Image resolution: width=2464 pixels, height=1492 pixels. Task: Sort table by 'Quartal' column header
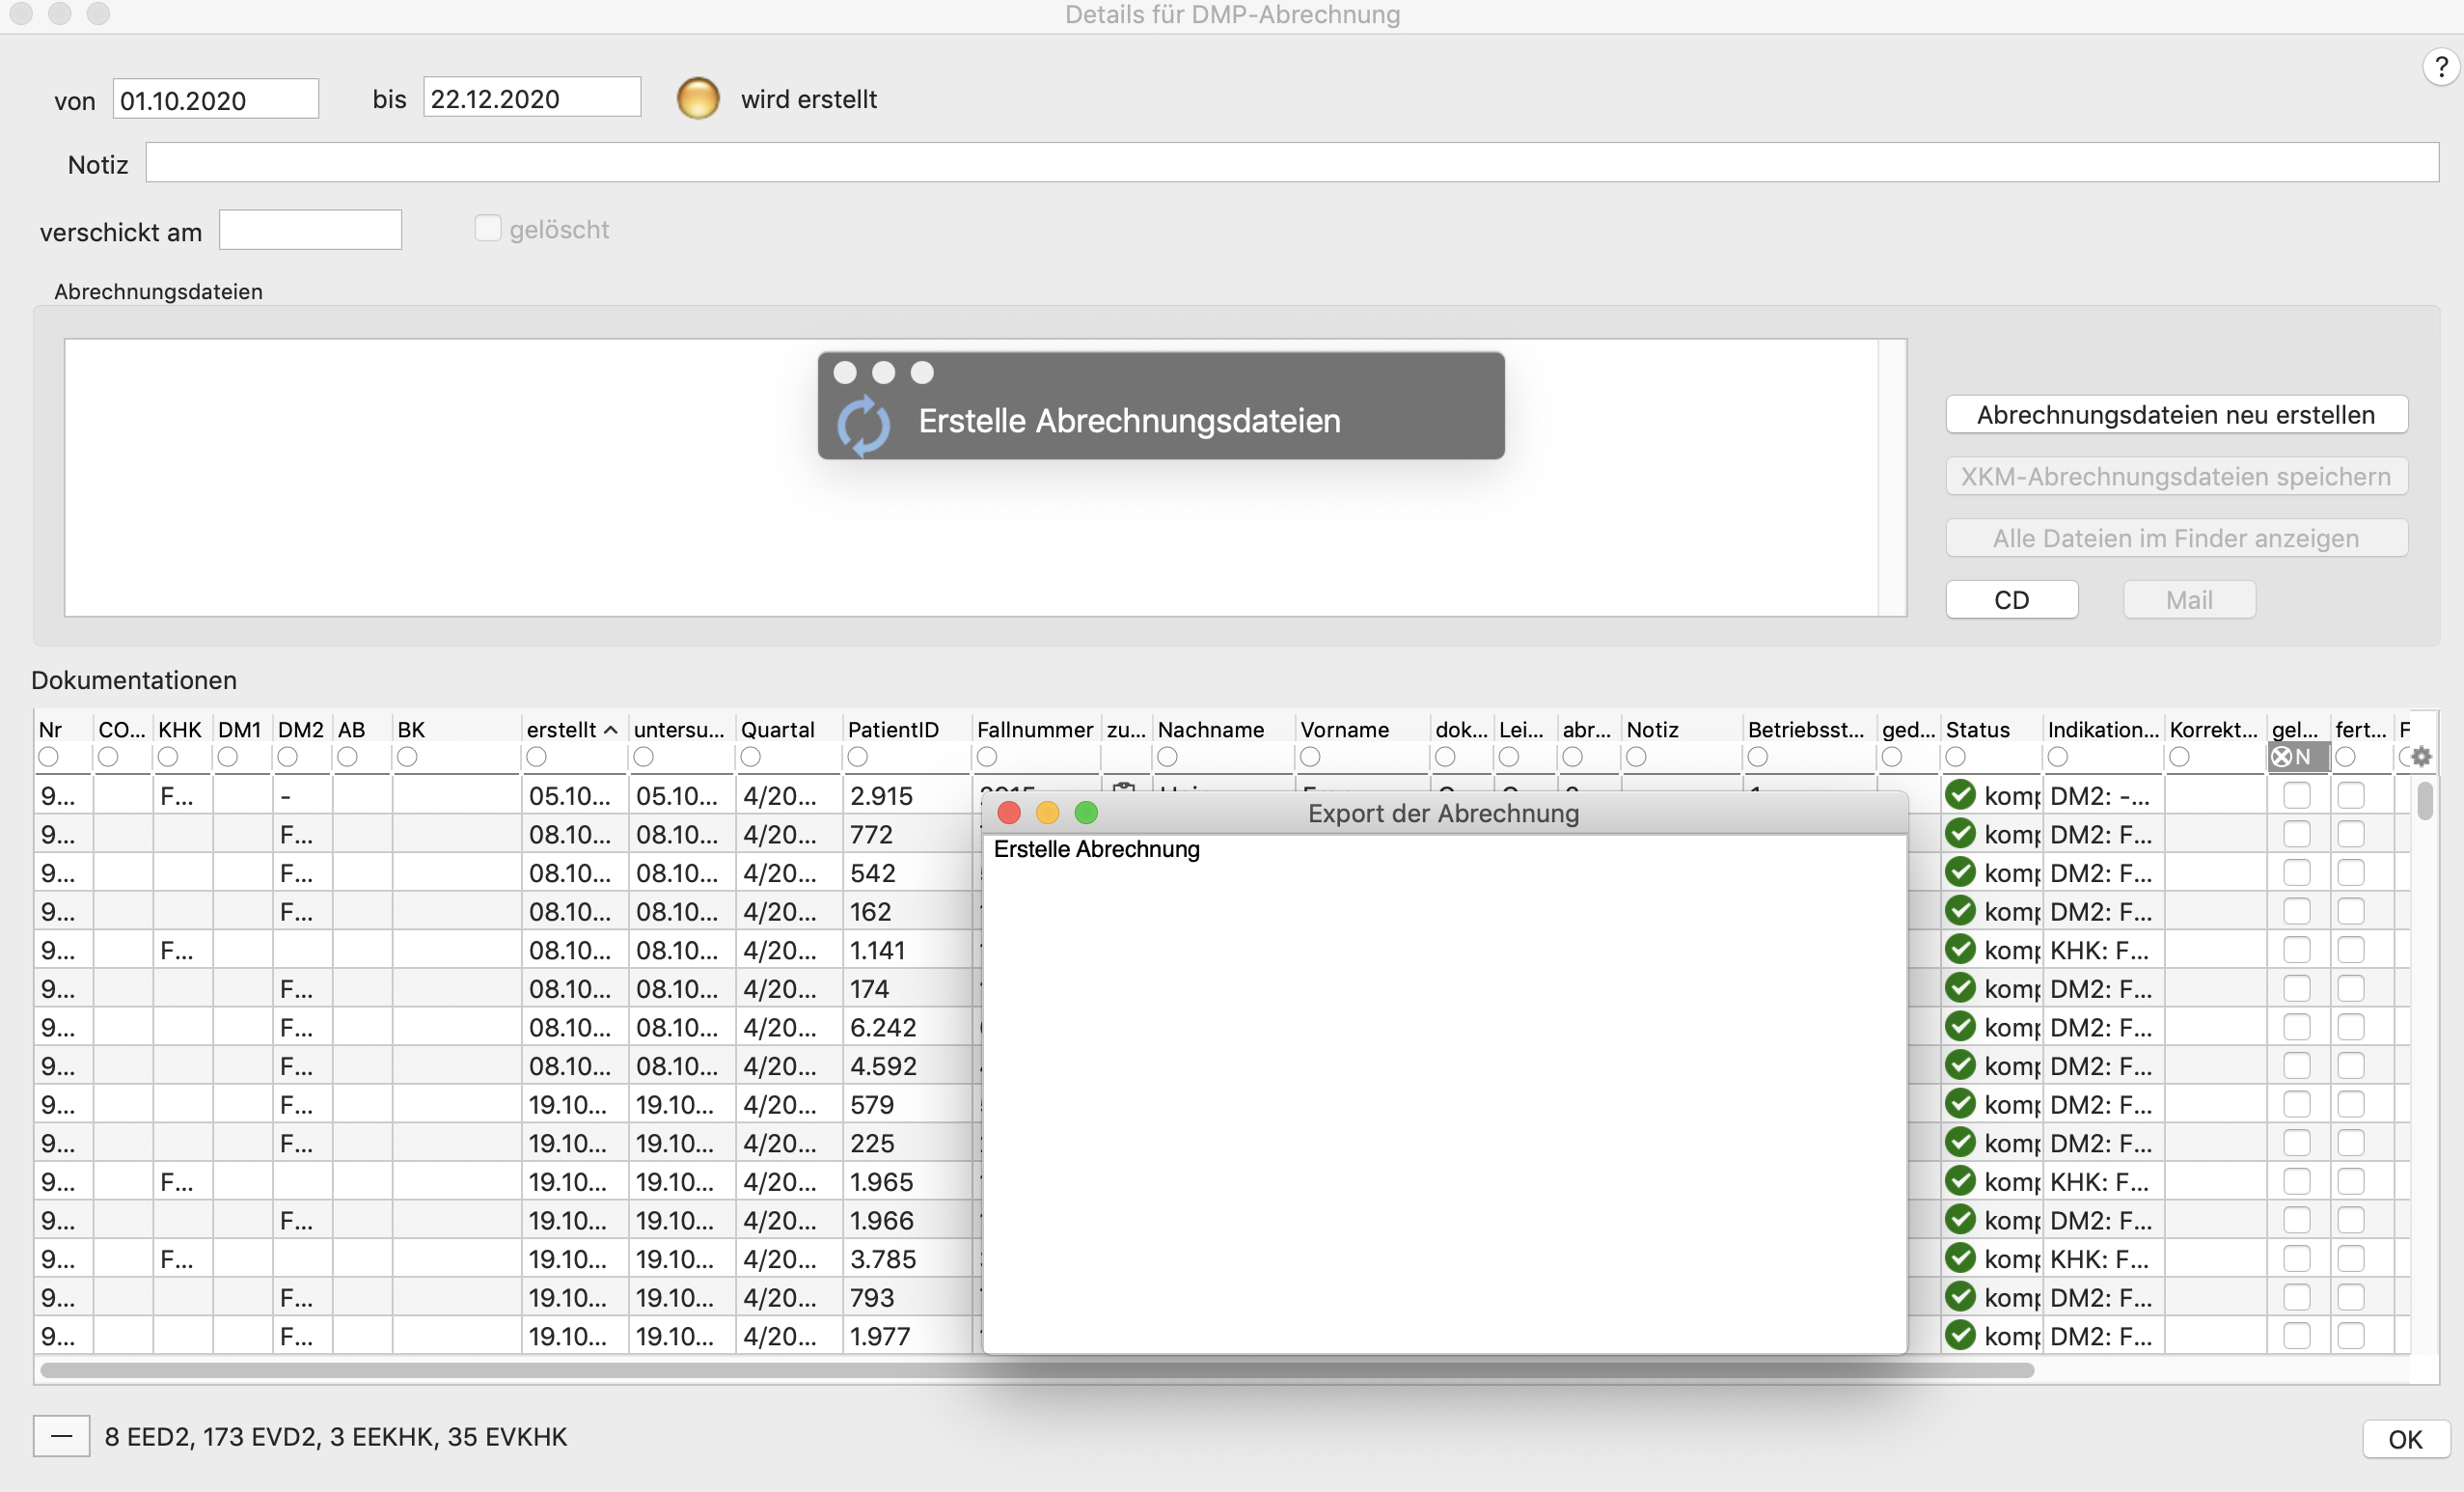(x=777, y=730)
